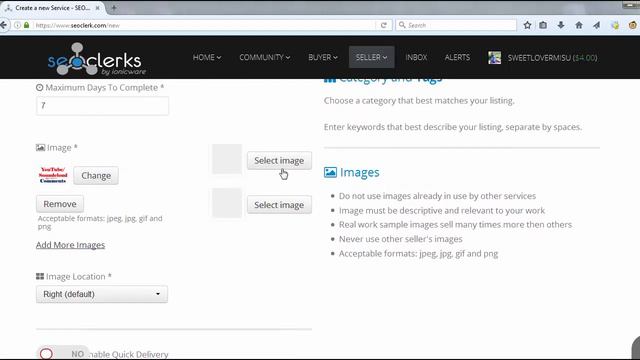Open a new browser tab with plus button

point(114,8)
